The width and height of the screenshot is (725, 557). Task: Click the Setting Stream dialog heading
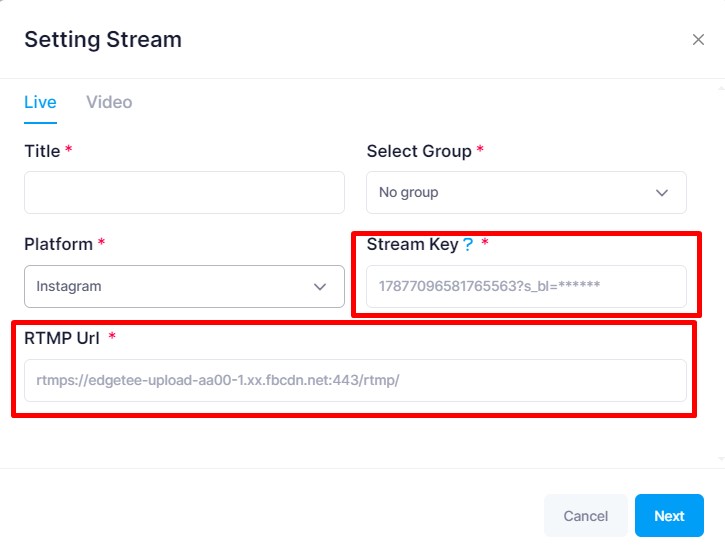pos(103,40)
